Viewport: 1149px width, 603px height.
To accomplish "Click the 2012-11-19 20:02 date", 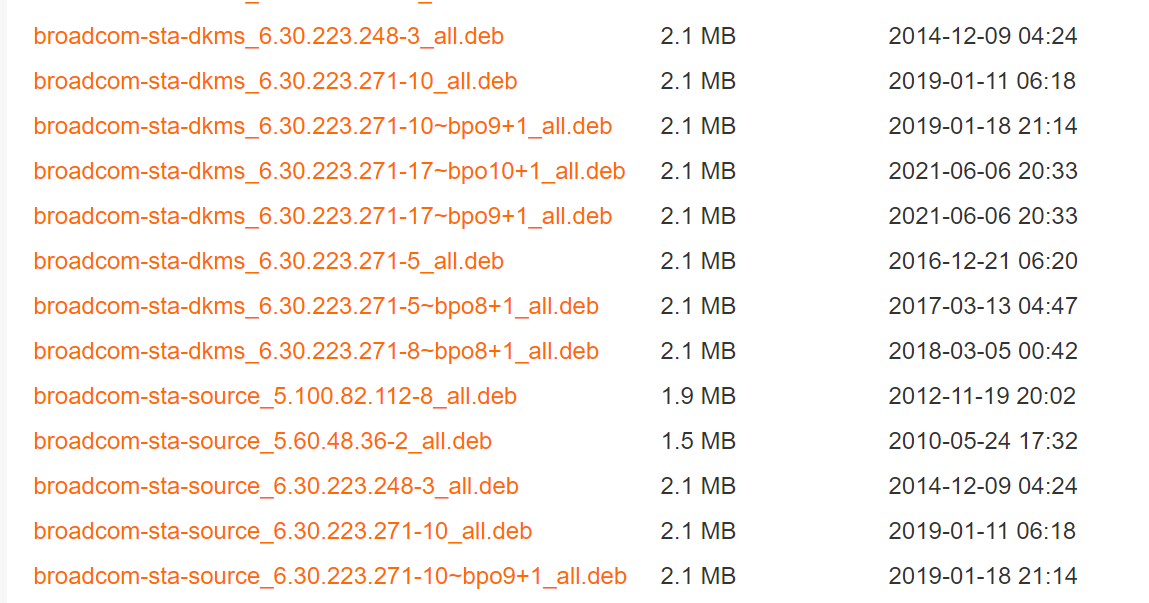I will click(982, 397).
